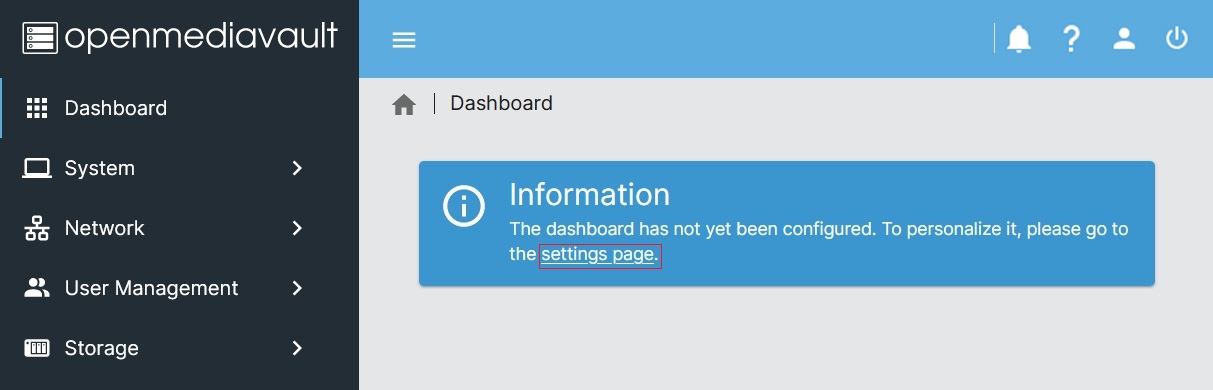This screenshot has width=1213, height=390.
Task: Expand the Network chevron arrow
Action: tap(297, 228)
